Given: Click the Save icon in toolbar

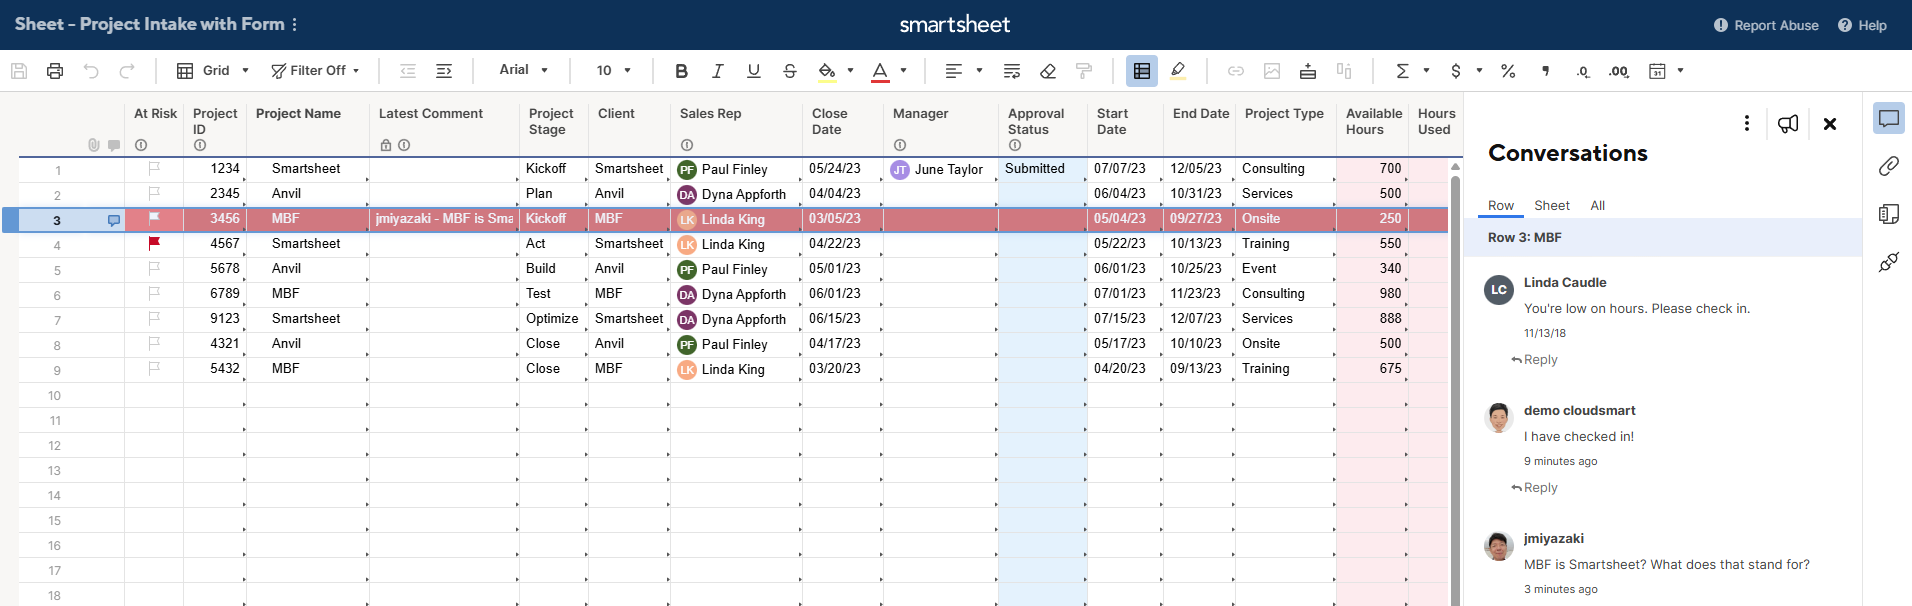Looking at the screenshot, I should tap(19, 71).
